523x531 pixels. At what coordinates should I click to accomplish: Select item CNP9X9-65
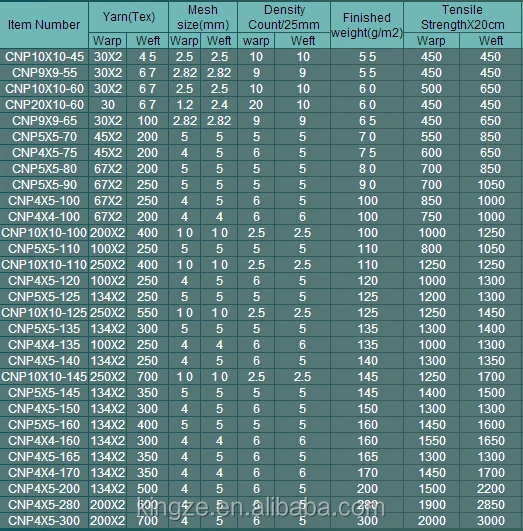pyautogui.click(x=44, y=121)
